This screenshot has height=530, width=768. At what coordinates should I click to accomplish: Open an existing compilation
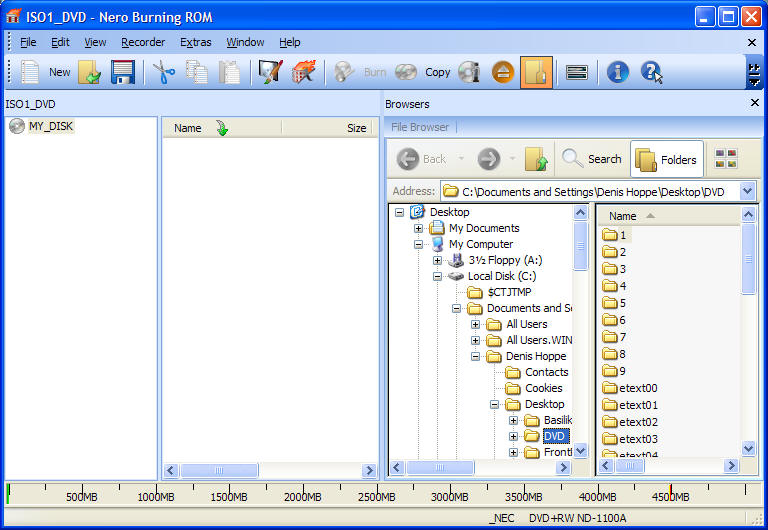tap(89, 72)
